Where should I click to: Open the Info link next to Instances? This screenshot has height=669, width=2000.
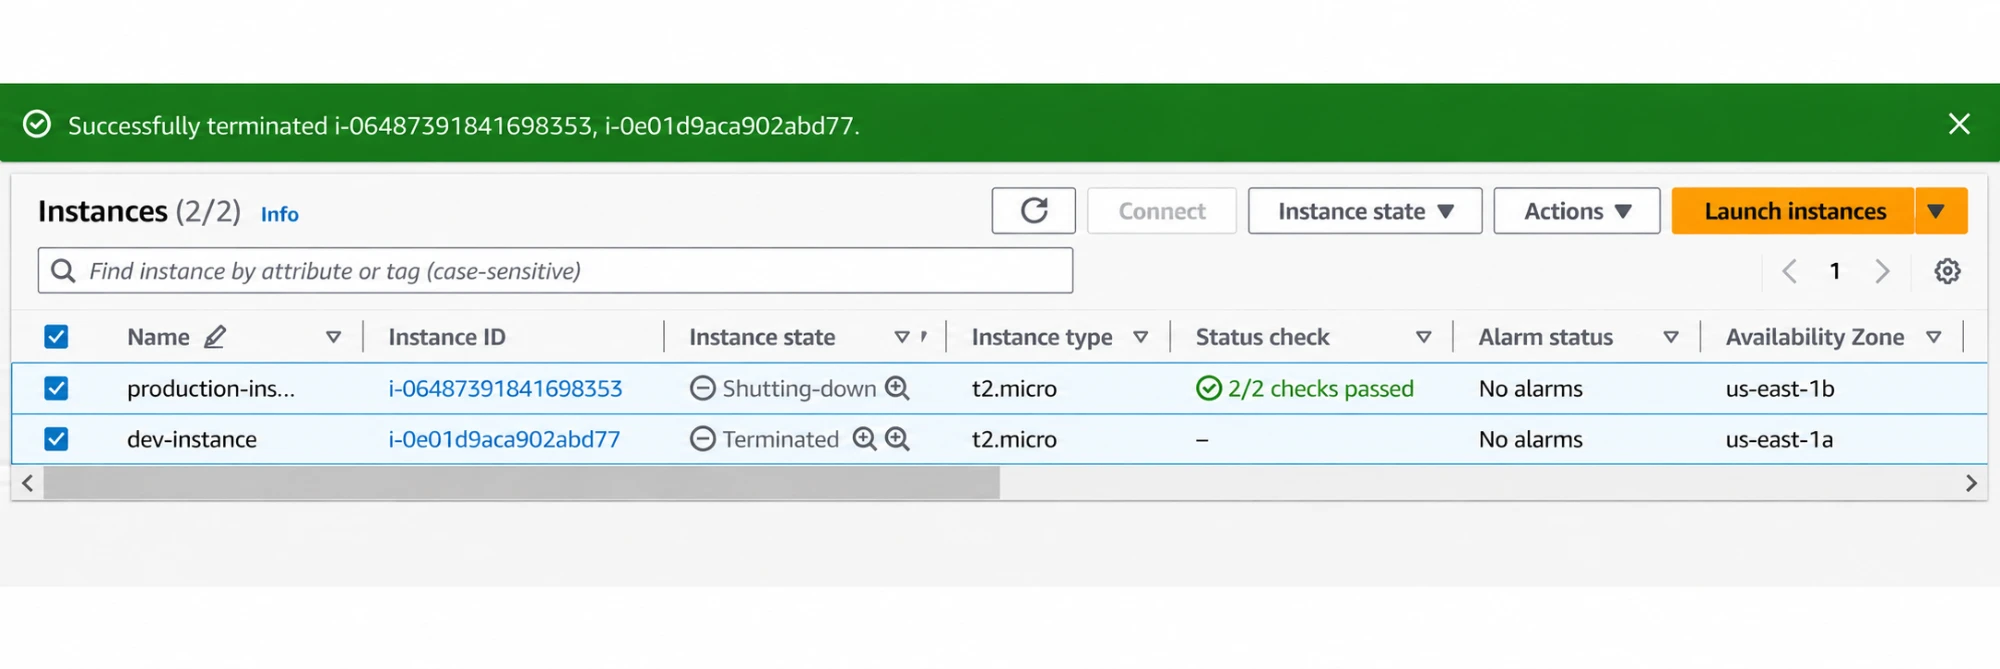click(280, 214)
